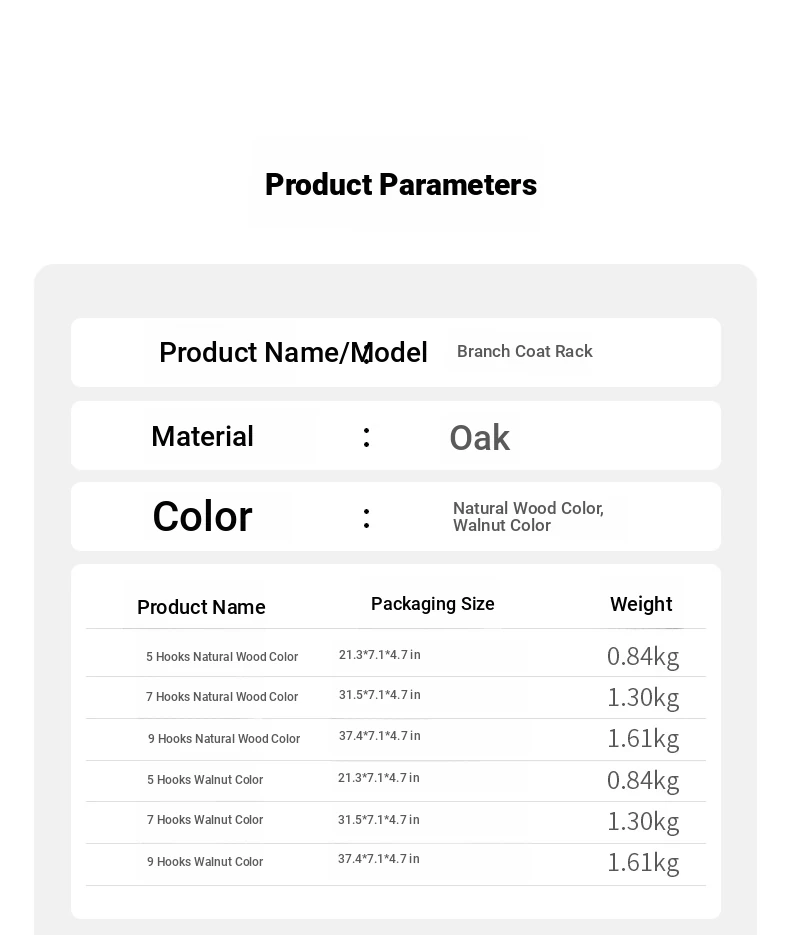Viewport: 790px width, 935px height.
Task: Select the 7 Hooks Walnut Color row
Action: point(395,822)
